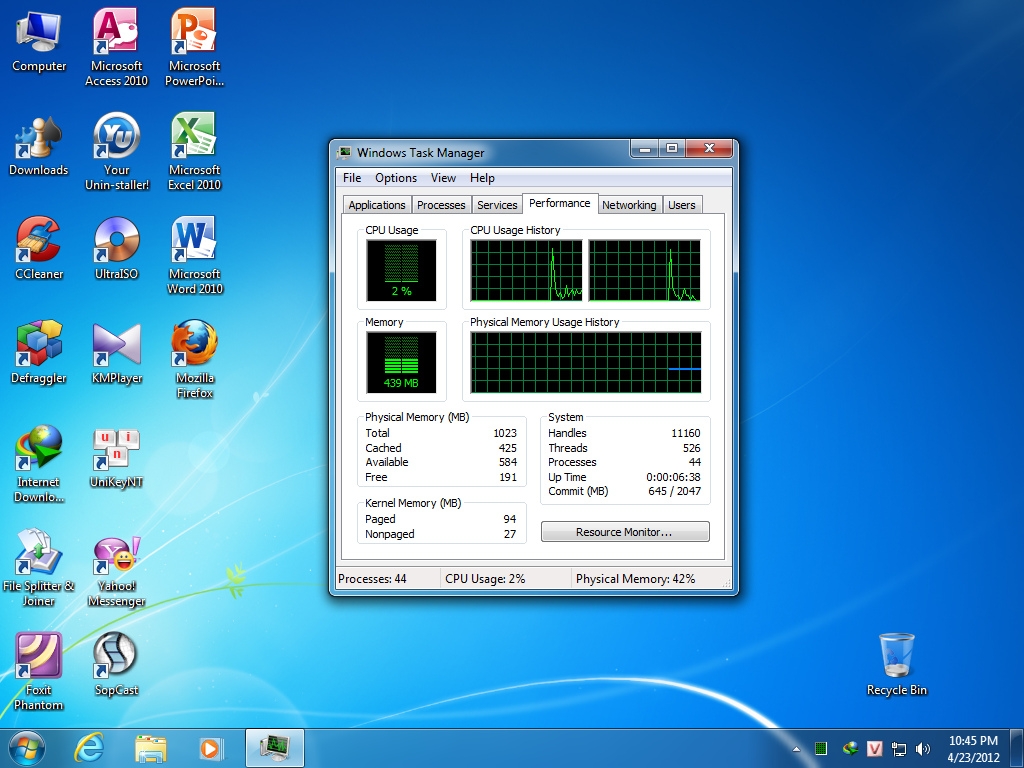Click the green CPU meter in system tray
The width and height of the screenshot is (1024, 768).
click(821, 747)
